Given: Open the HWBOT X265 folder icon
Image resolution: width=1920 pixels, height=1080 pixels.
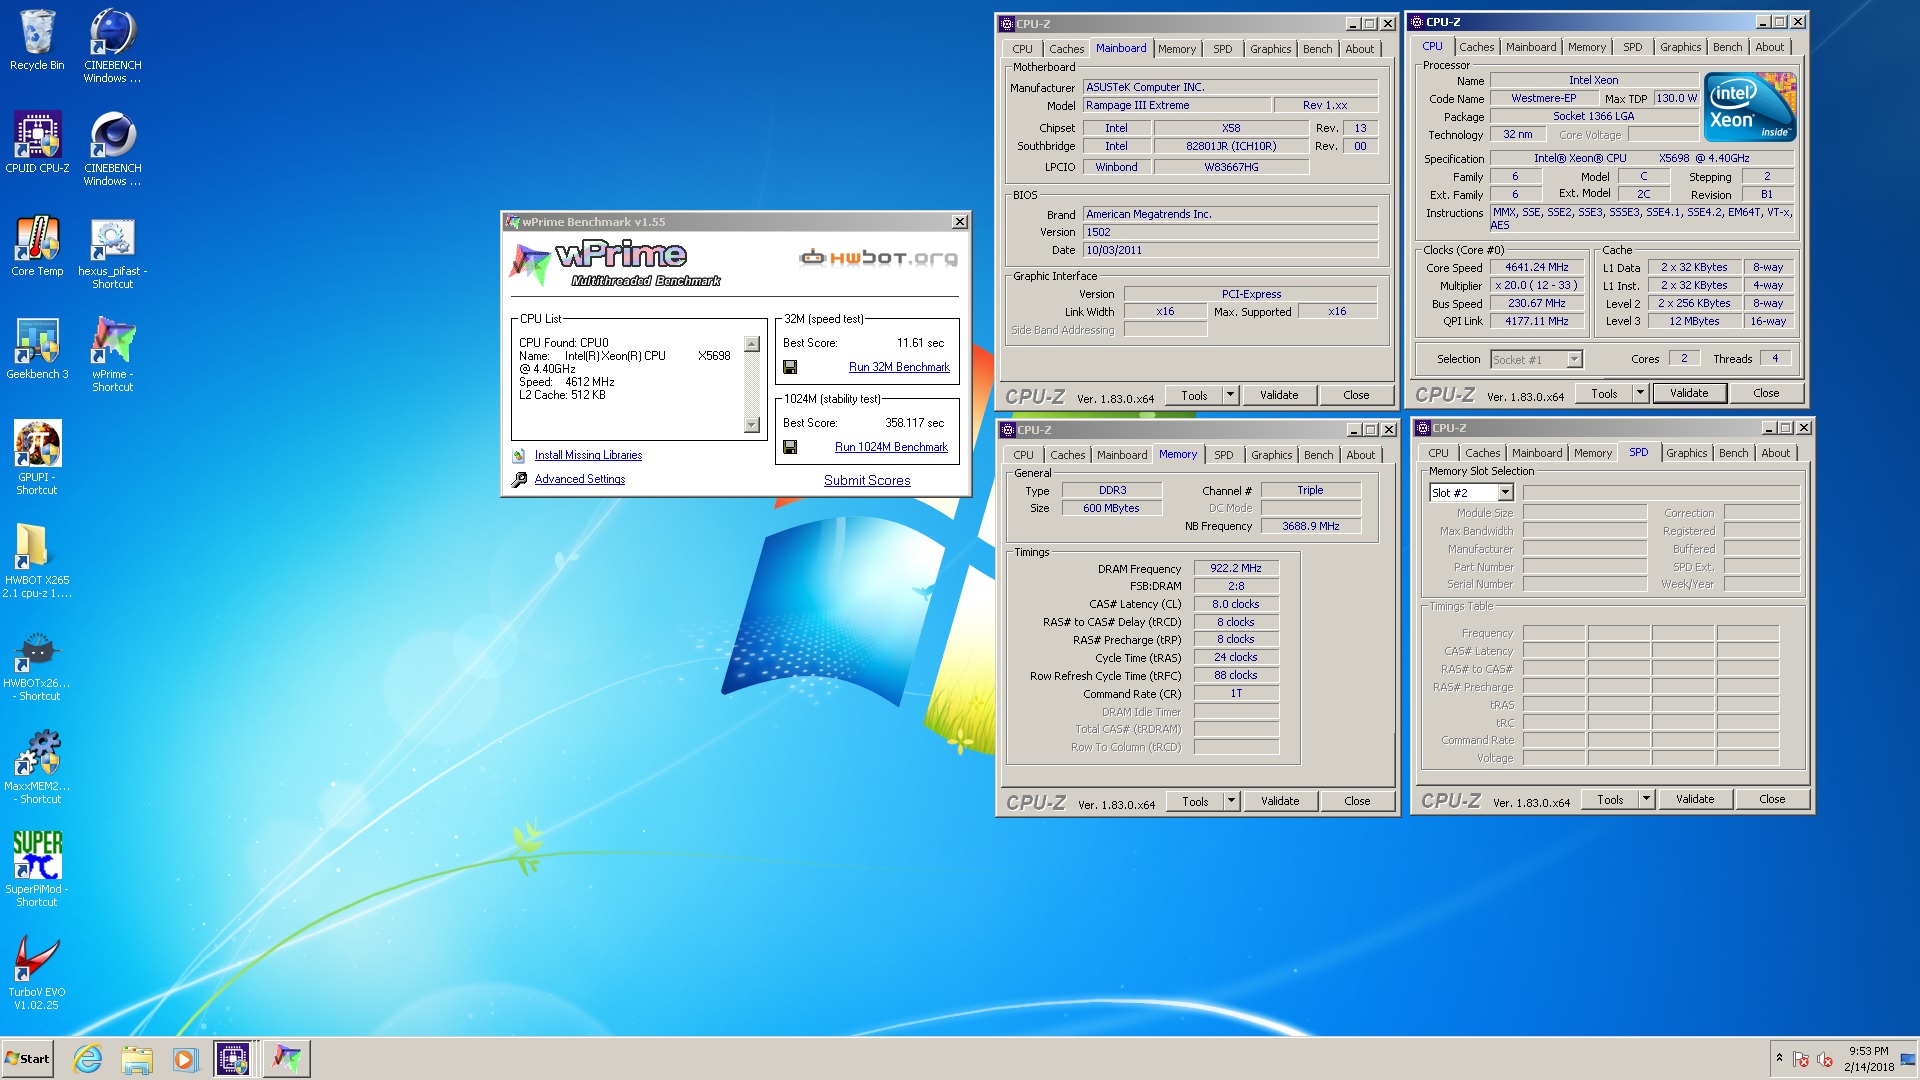Looking at the screenshot, I should pos(37,561).
